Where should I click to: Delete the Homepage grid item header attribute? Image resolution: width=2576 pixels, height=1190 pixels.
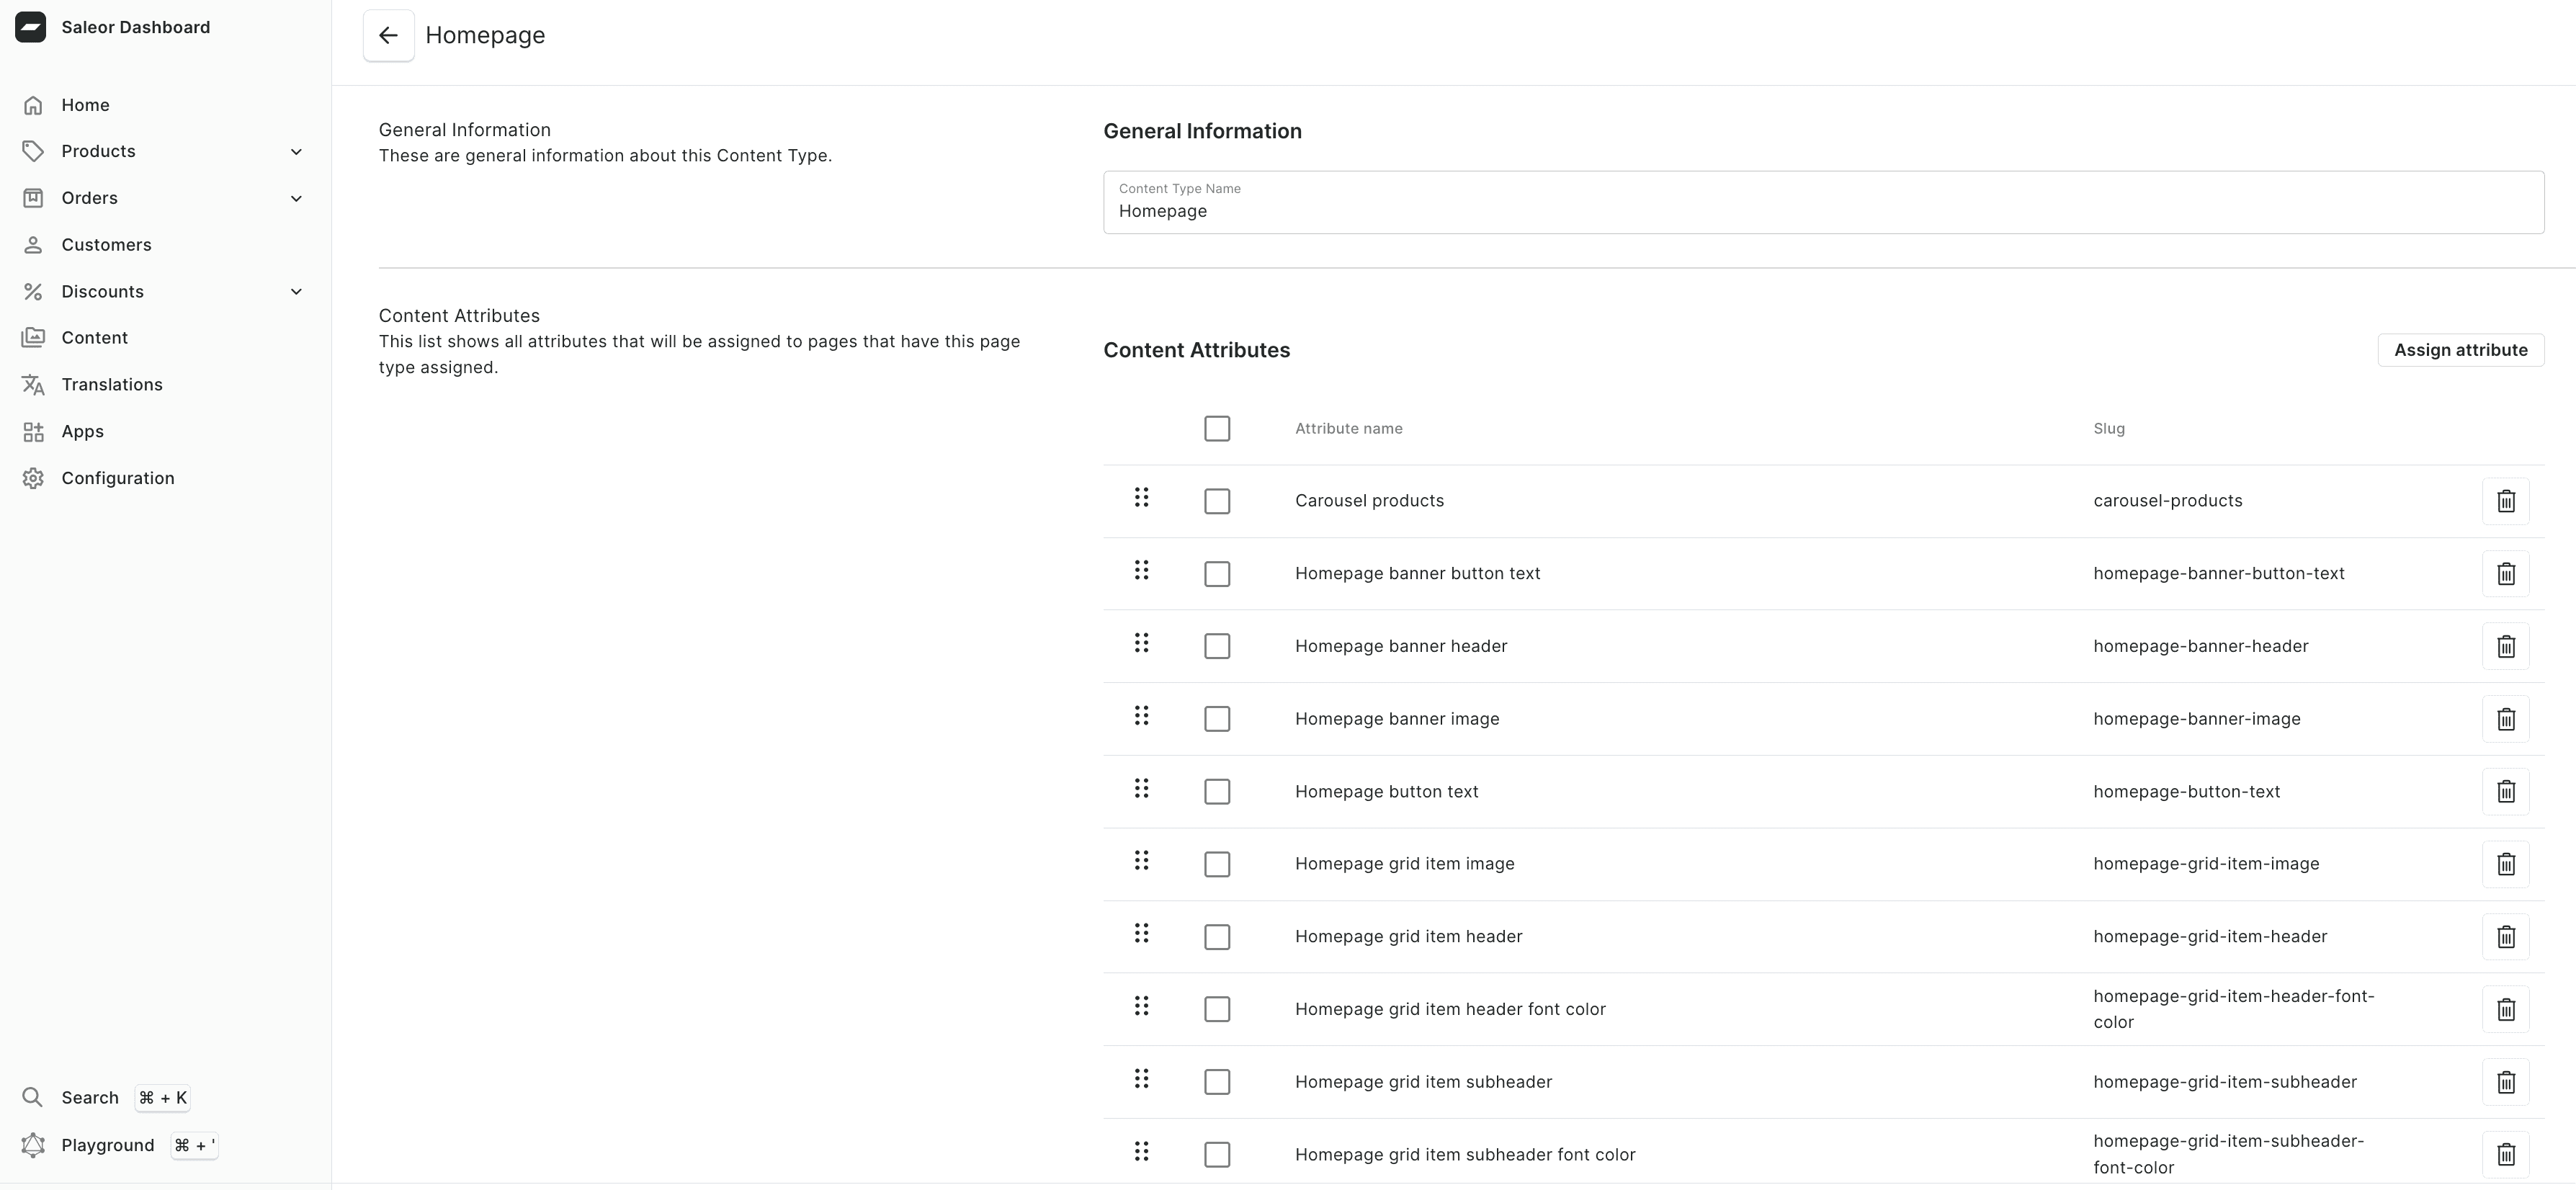coord(2505,937)
